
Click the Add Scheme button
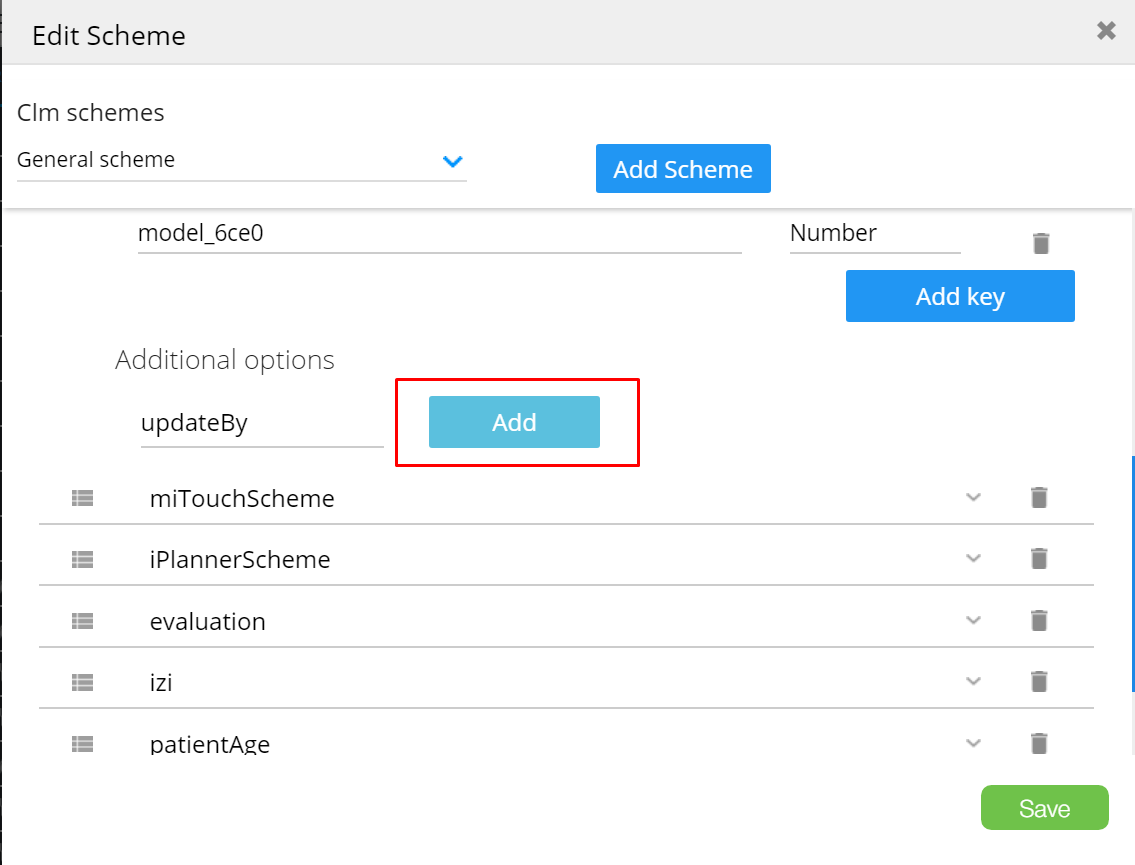pos(683,169)
